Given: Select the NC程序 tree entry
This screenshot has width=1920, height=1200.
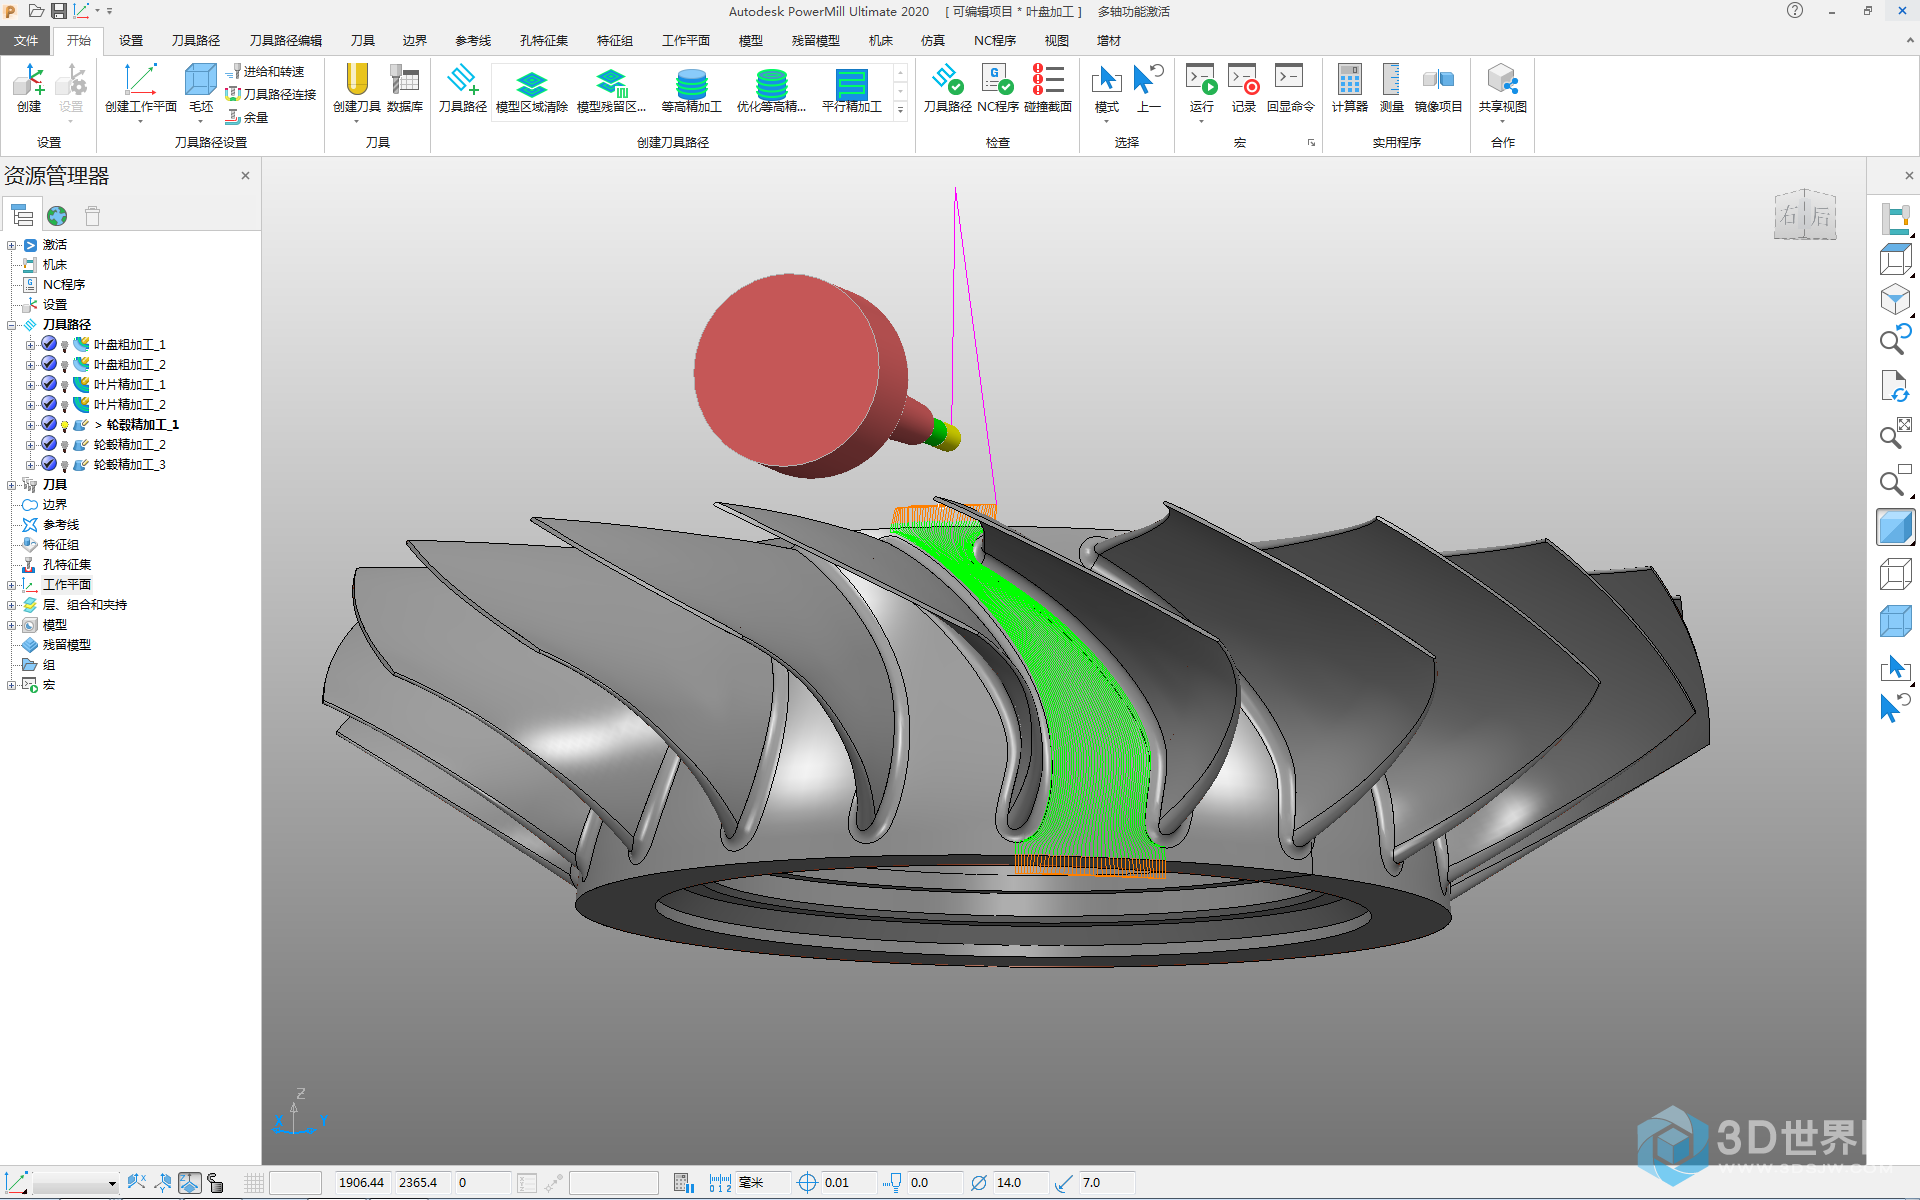Looking at the screenshot, I should [x=64, y=285].
